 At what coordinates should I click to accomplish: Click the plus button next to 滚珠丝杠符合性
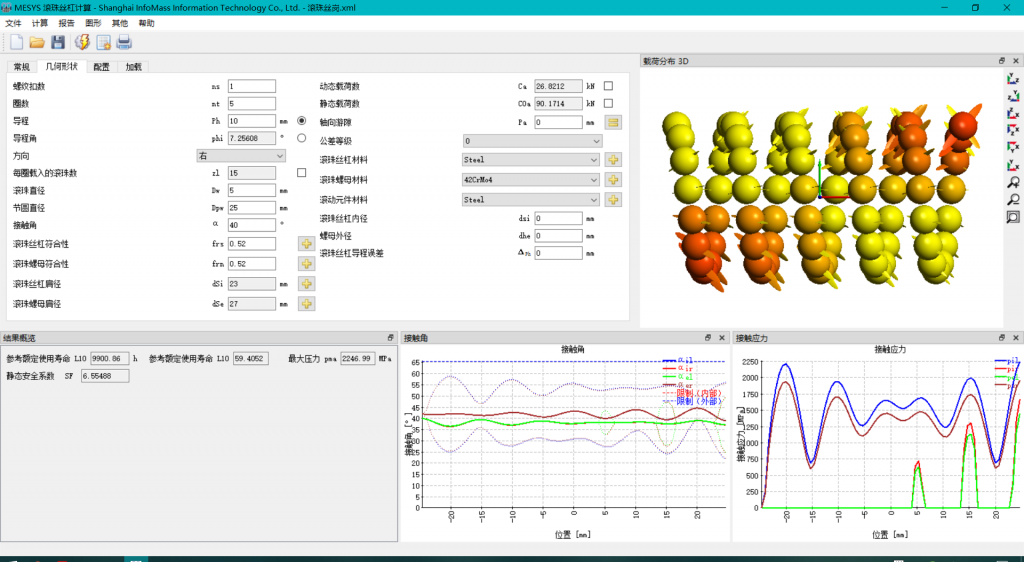tap(306, 243)
